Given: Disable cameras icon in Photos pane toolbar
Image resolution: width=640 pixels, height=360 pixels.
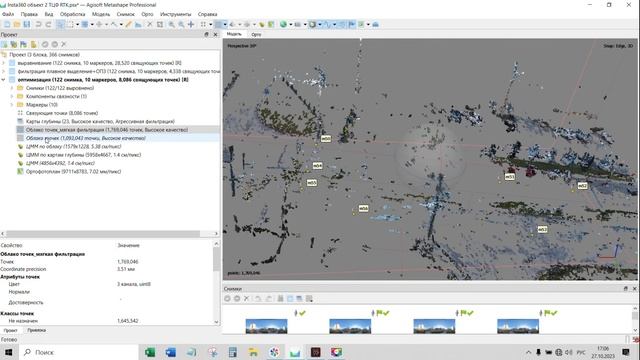Looking at the screenshot, I should pyautogui.click(x=237, y=299).
